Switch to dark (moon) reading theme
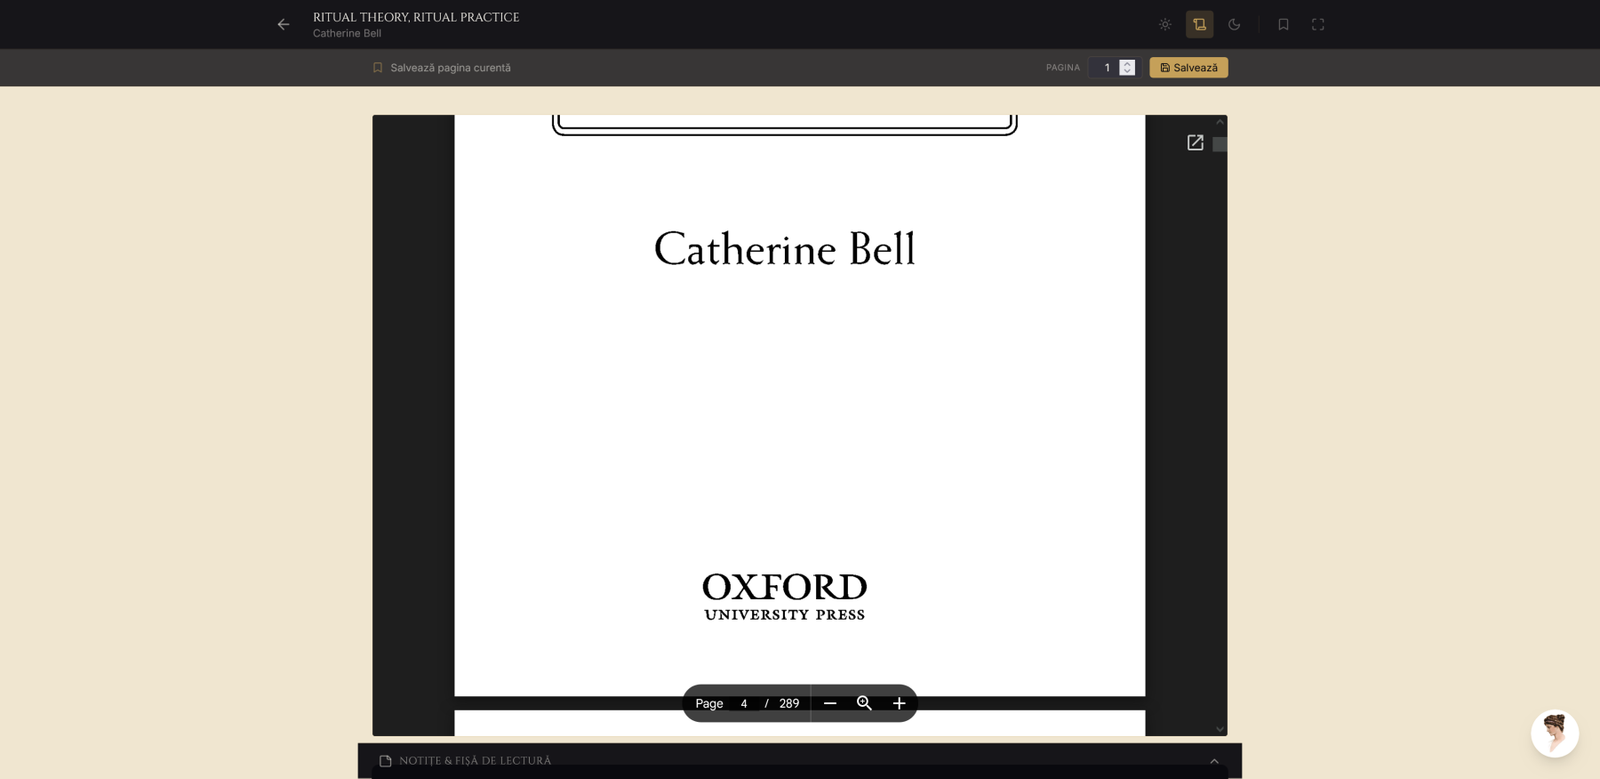This screenshot has height=779, width=1600. pos(1234,24)
